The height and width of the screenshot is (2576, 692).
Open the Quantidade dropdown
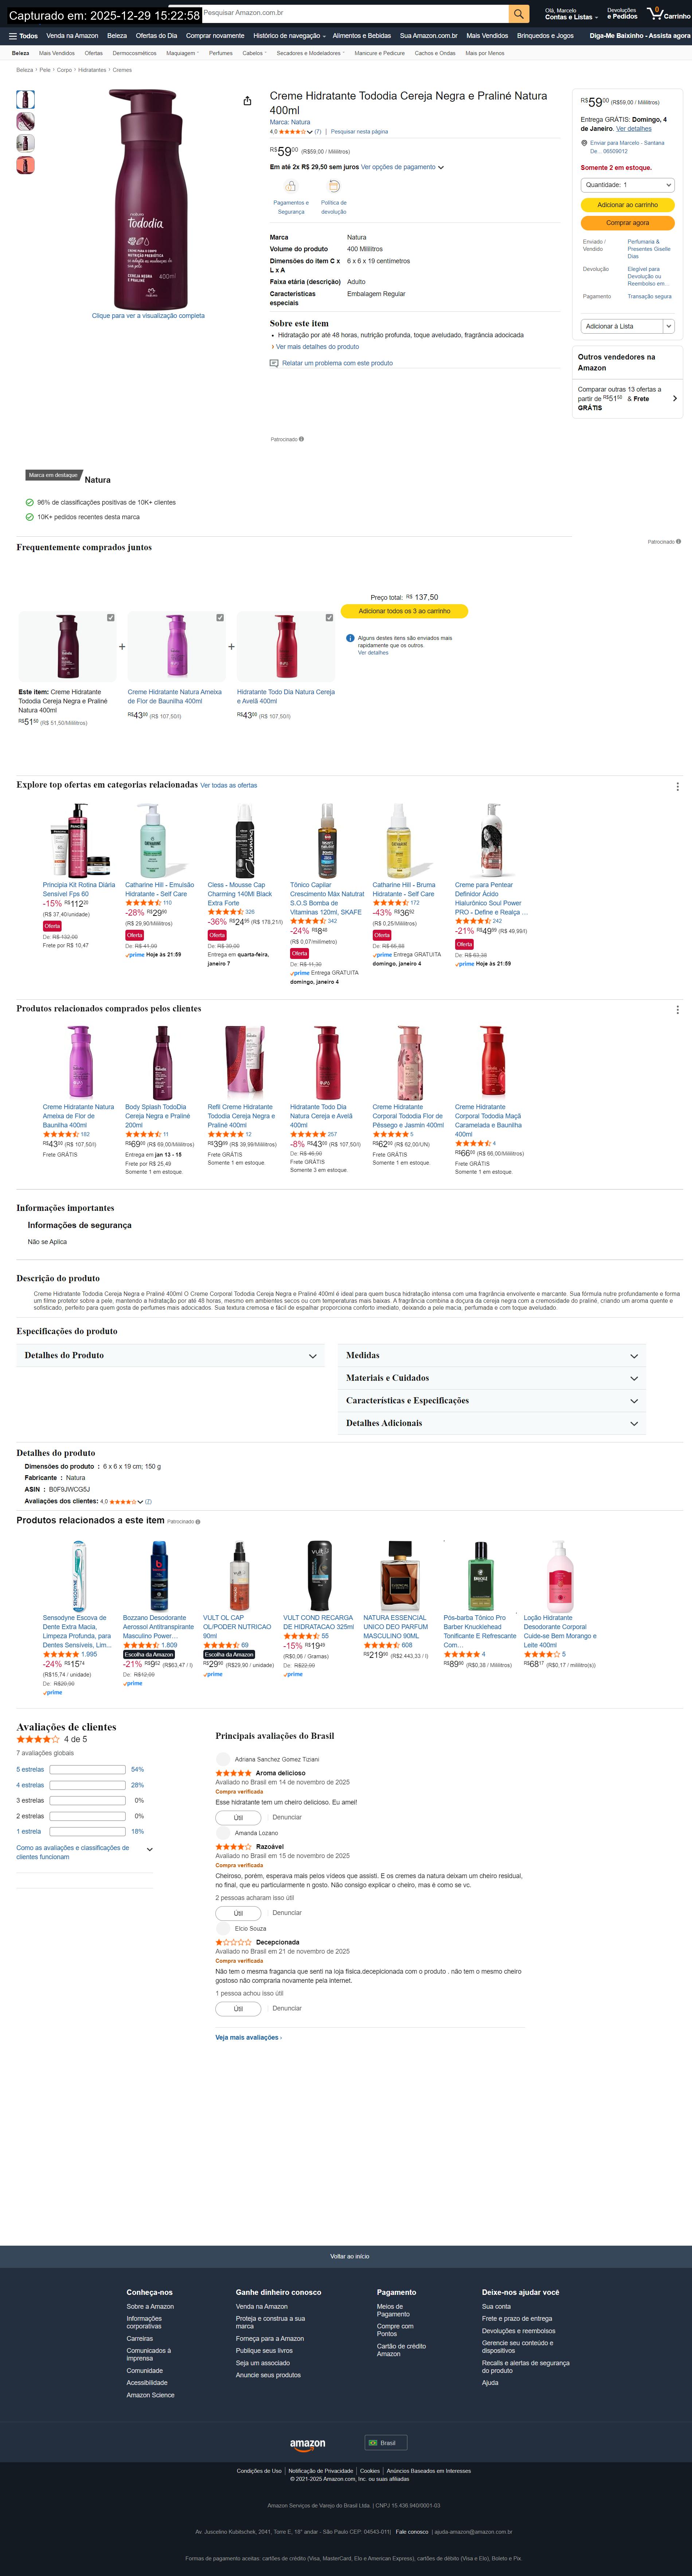[628, 185]
